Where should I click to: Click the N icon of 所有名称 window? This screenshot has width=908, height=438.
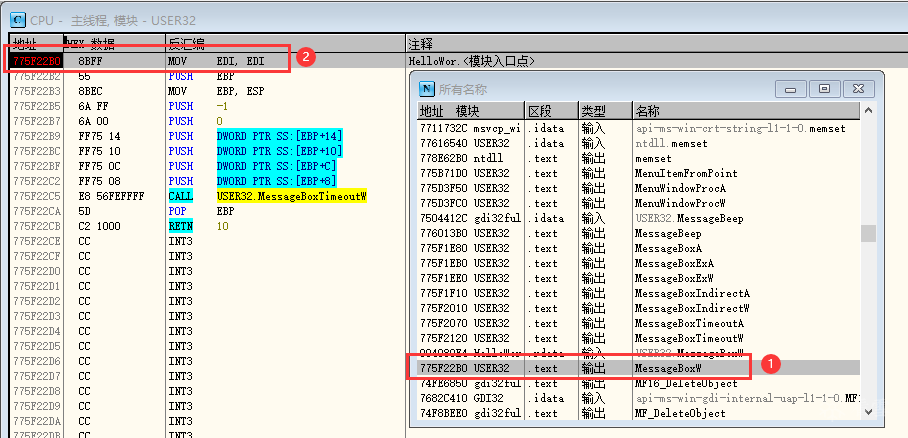pyautogui.click(x=427, y=89)
